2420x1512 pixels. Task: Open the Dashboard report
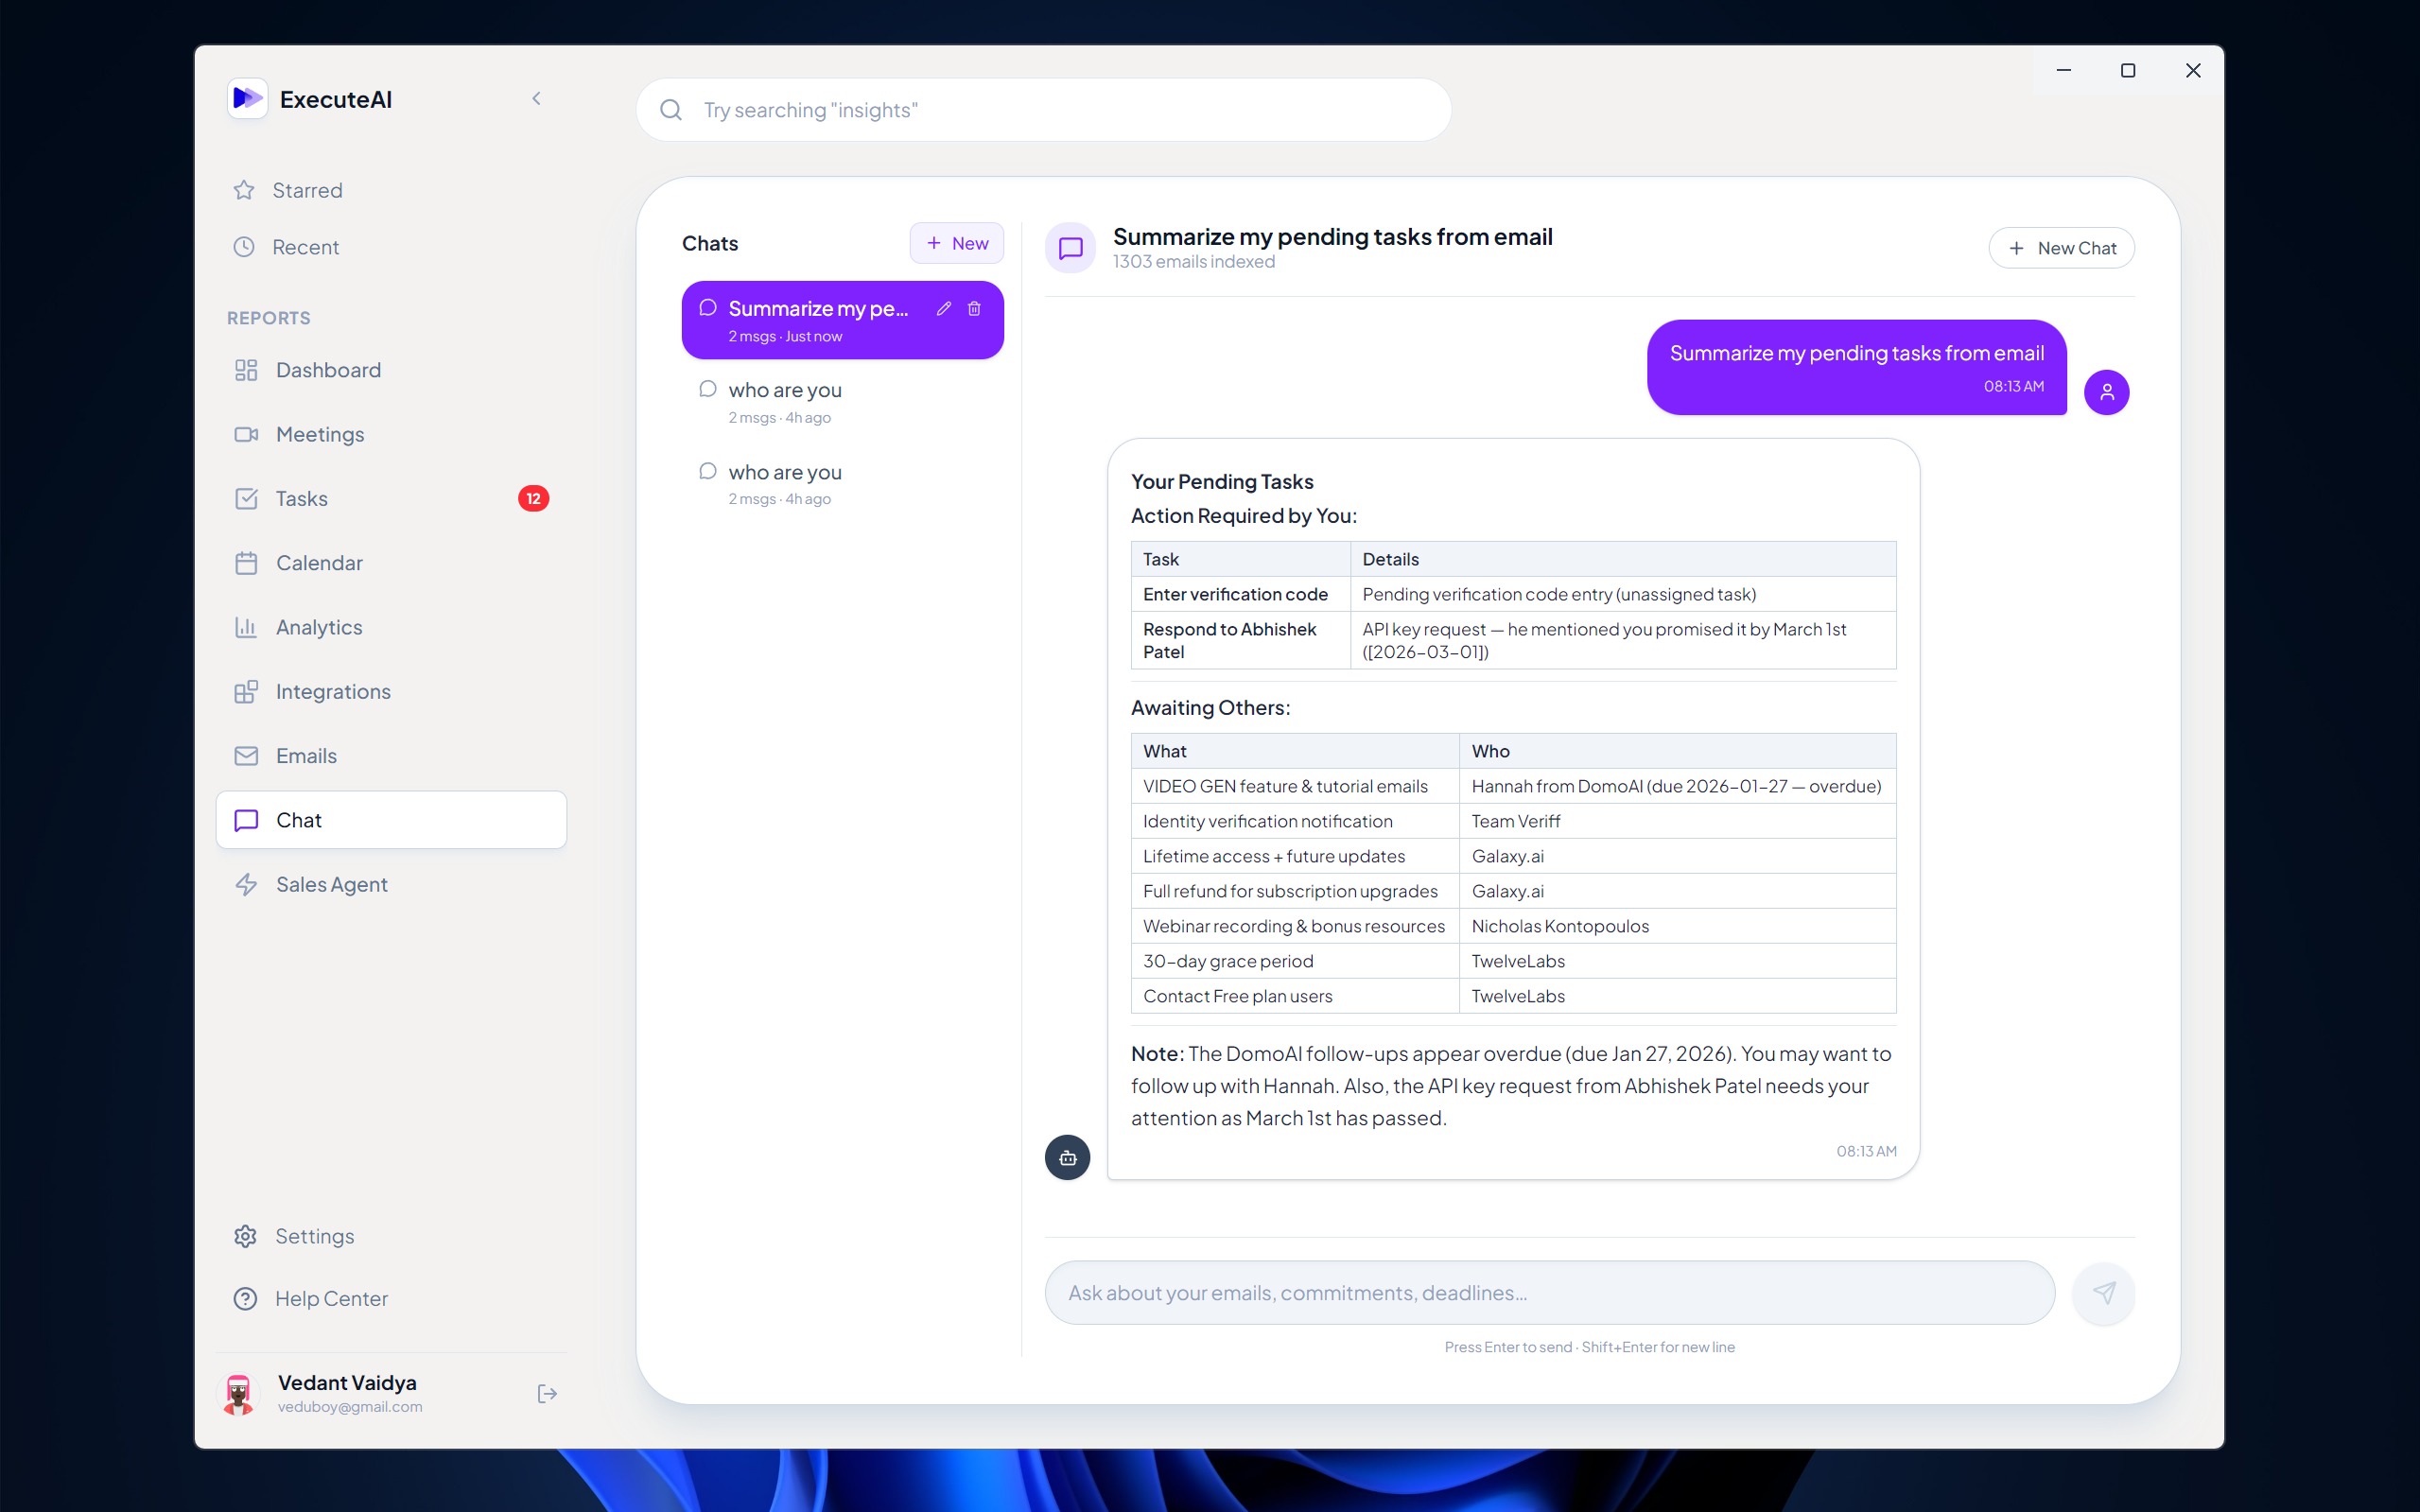(328, 370)
